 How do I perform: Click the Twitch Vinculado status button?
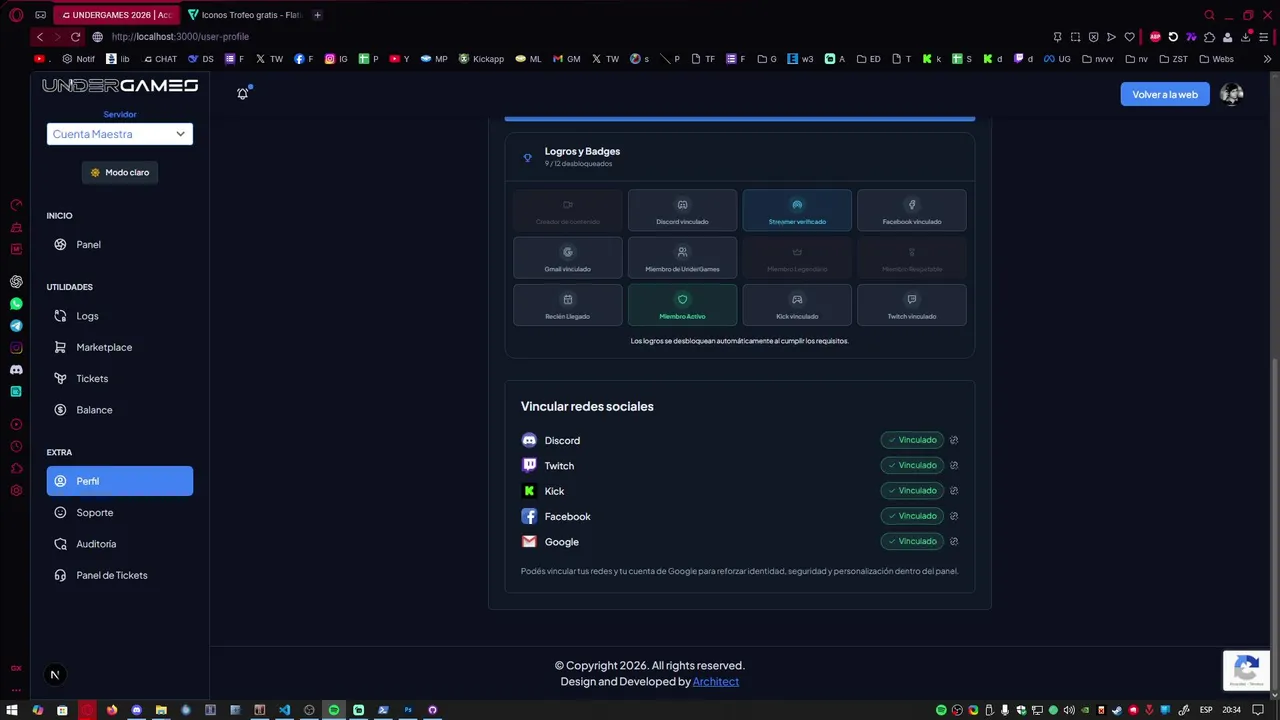(912, 465)
